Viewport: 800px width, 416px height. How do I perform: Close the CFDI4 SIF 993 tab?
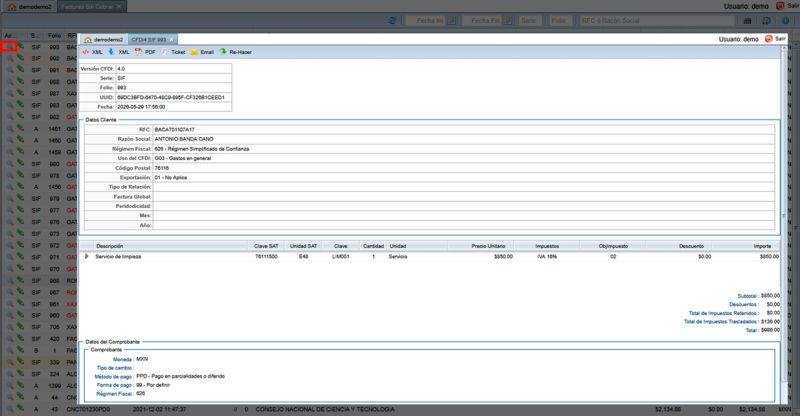coord(172,39)
